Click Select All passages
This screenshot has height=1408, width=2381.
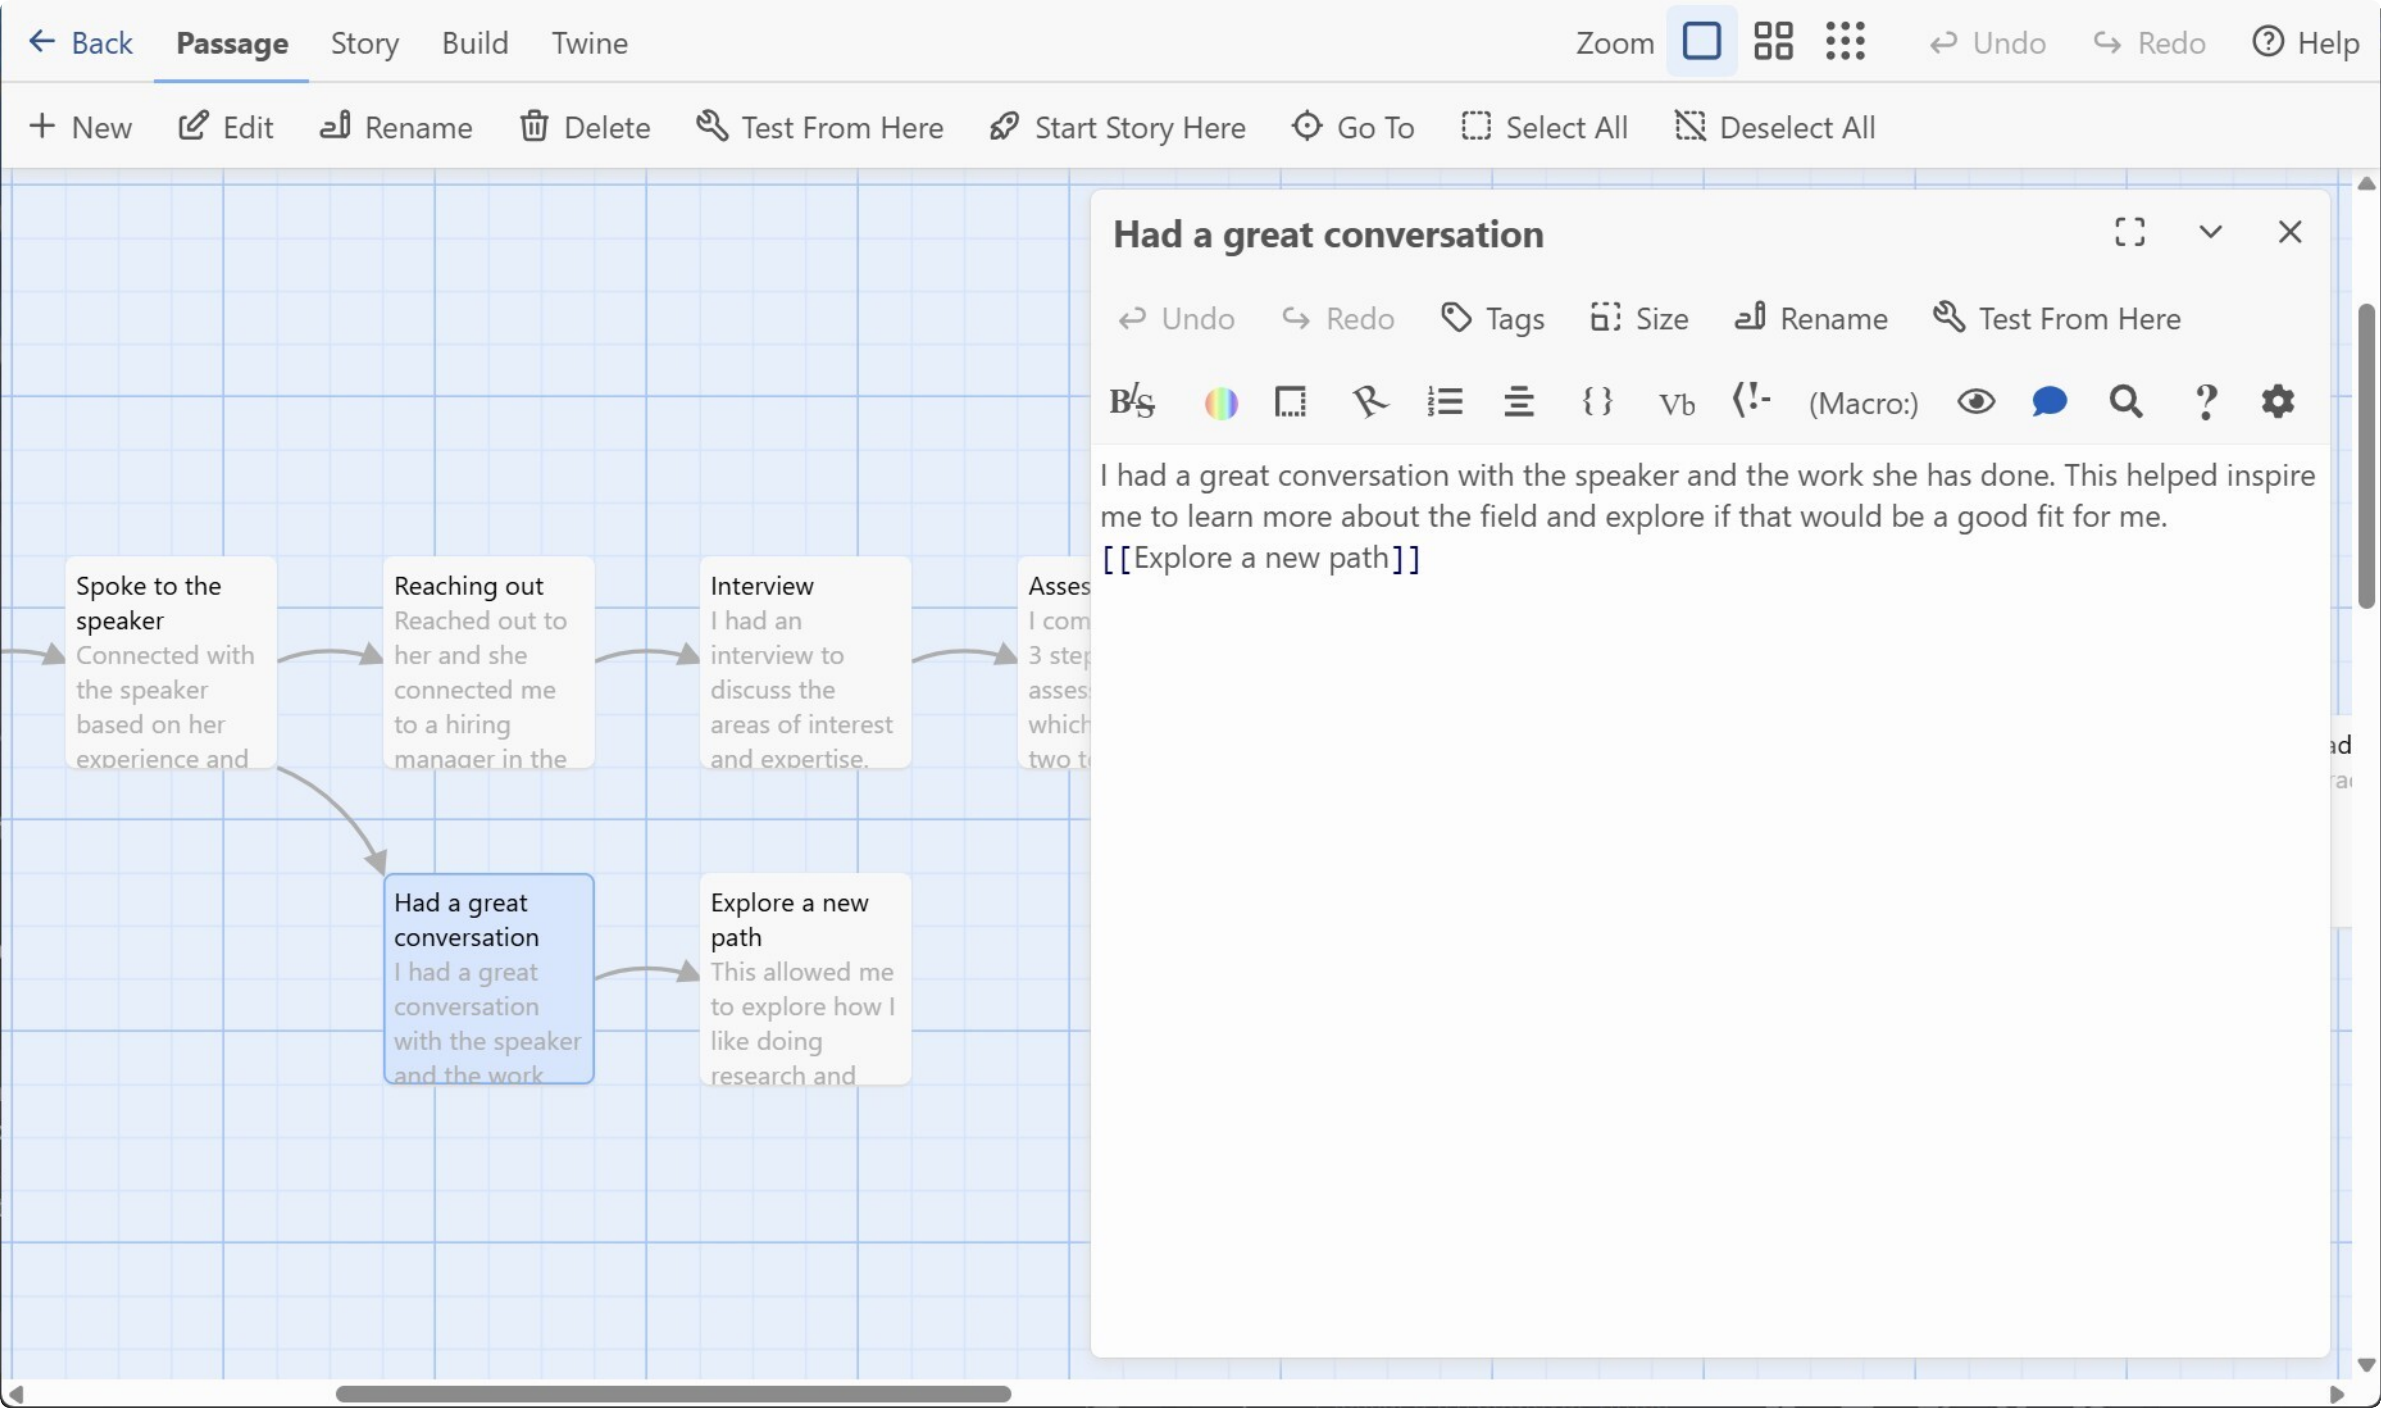tap(1544, 127)
